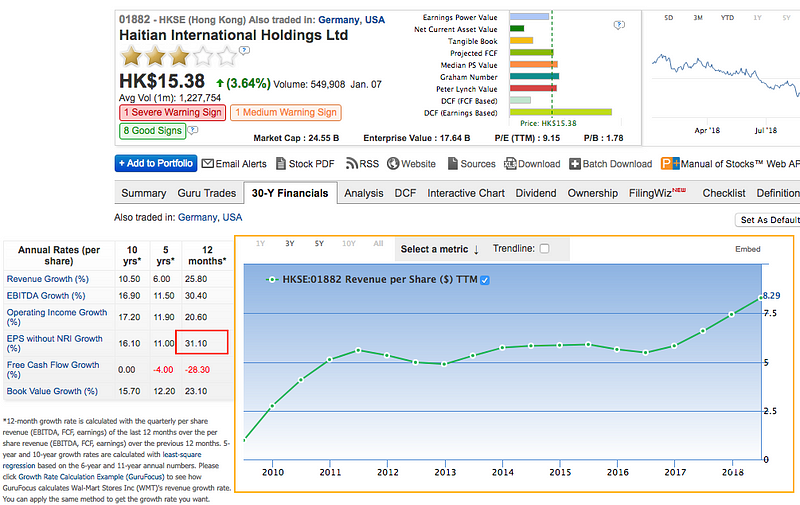Open the Checklist tab
This screenshot has width=800, height=505.
click(x=723, y=193)
